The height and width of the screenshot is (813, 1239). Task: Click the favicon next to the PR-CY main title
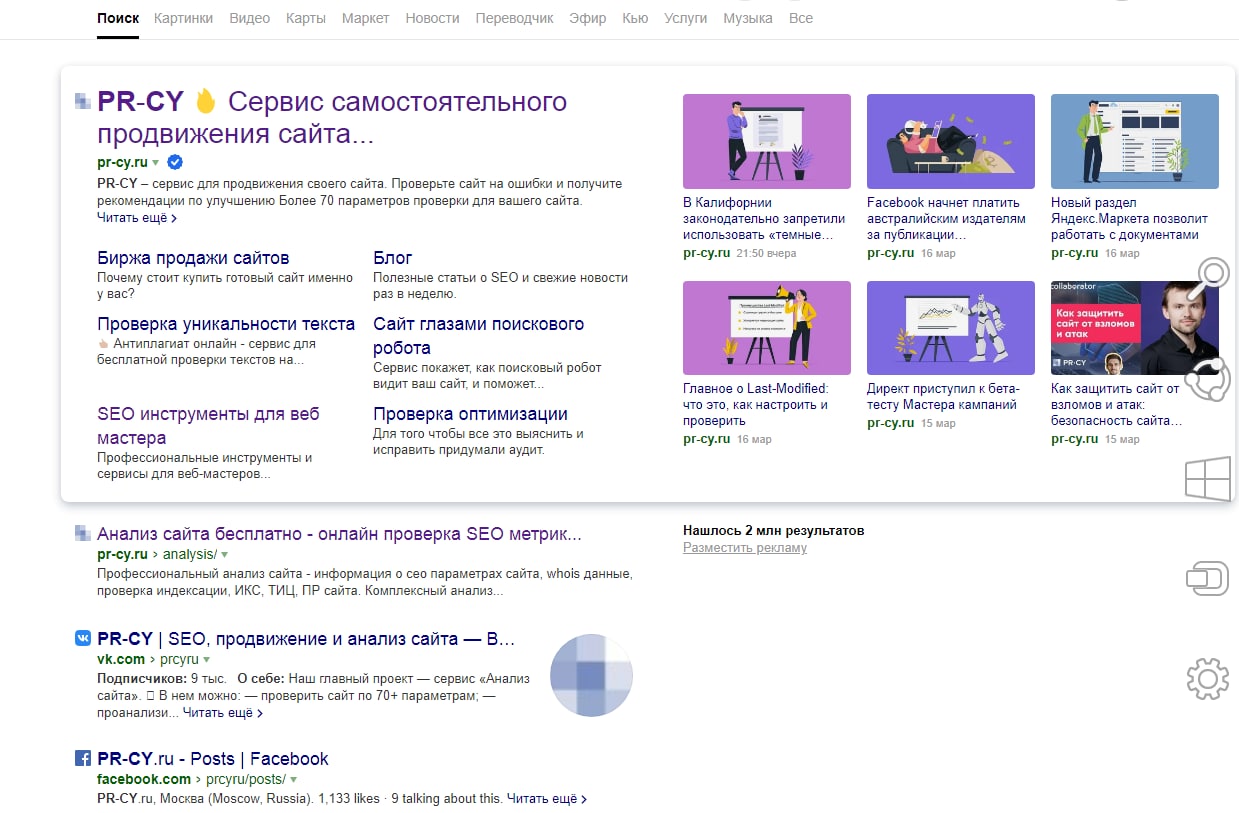pos(83,99)
